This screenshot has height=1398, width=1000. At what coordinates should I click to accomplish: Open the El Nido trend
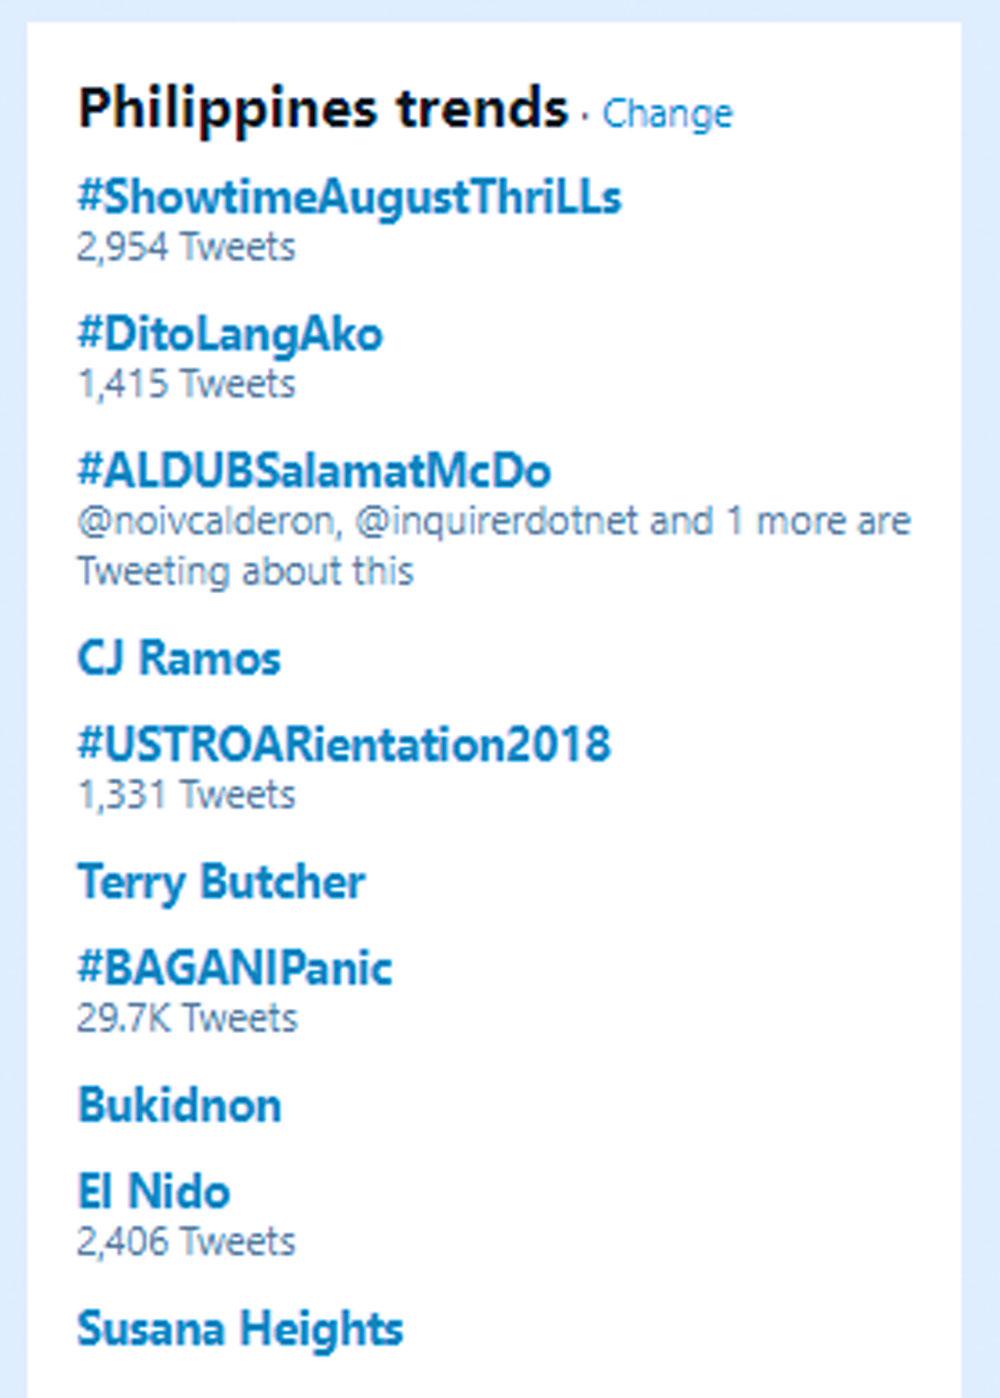[154, 1192]
